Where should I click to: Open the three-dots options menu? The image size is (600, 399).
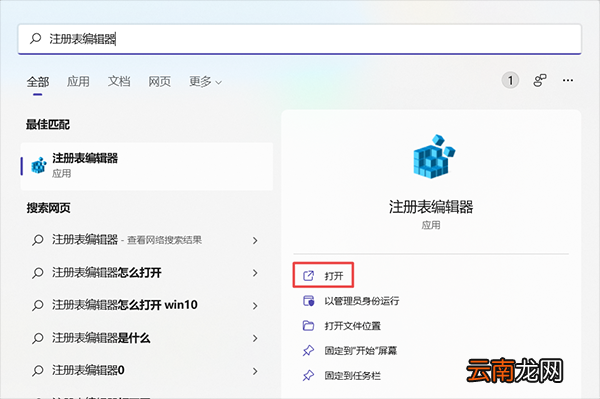pos(568,80)
